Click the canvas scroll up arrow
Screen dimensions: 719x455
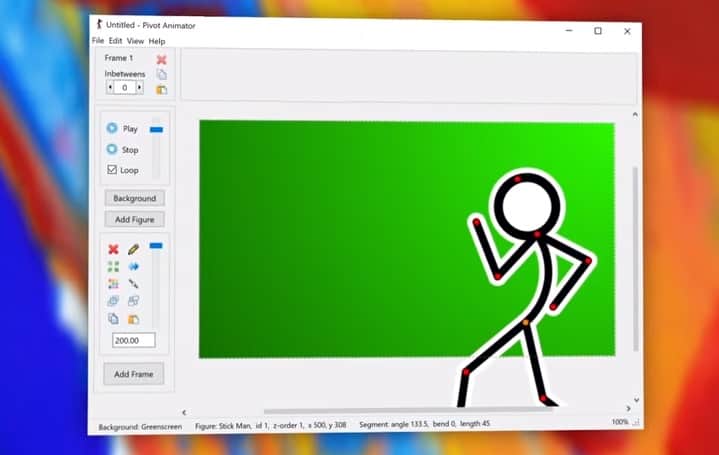point(635,115)
